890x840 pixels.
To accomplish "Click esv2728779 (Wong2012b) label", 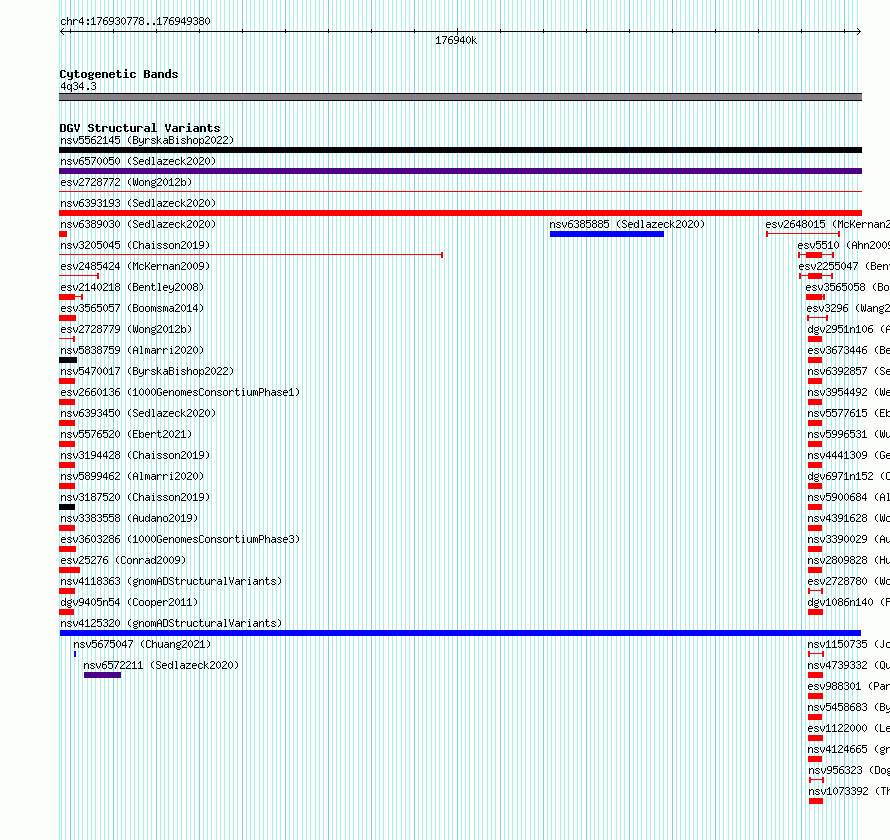I will point(126,329).
